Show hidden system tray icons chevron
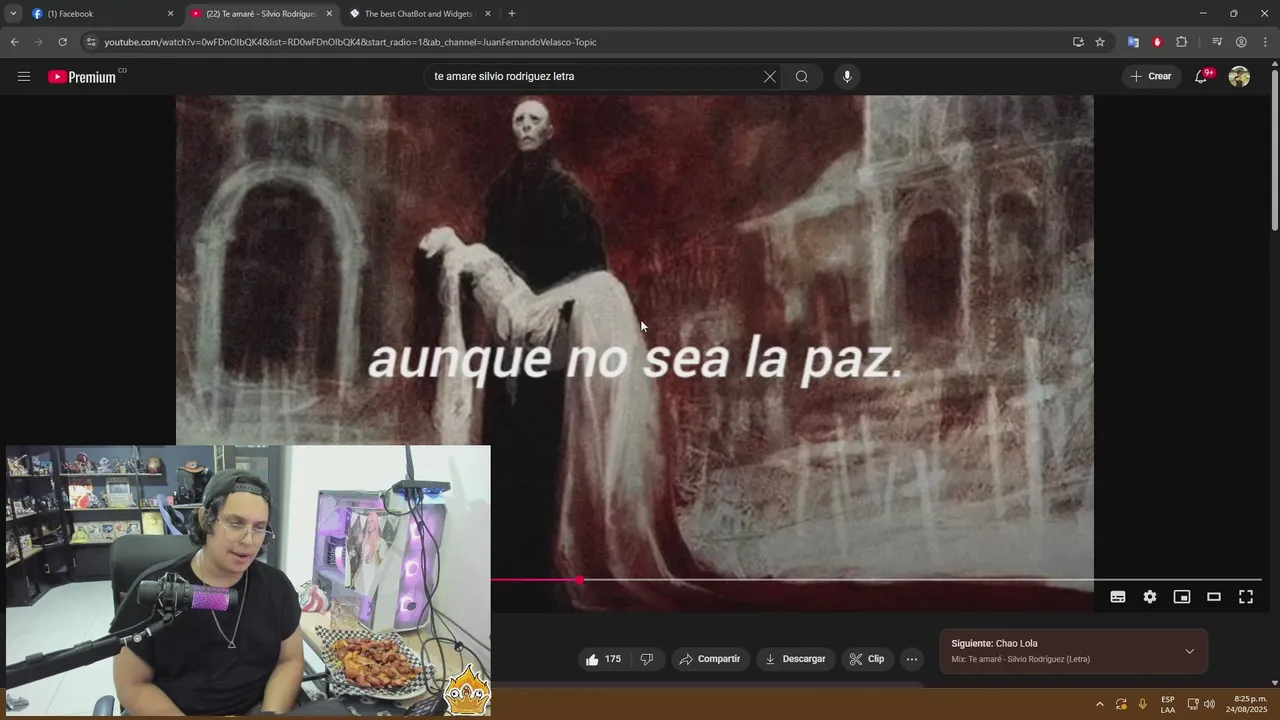 point(1100,704)
